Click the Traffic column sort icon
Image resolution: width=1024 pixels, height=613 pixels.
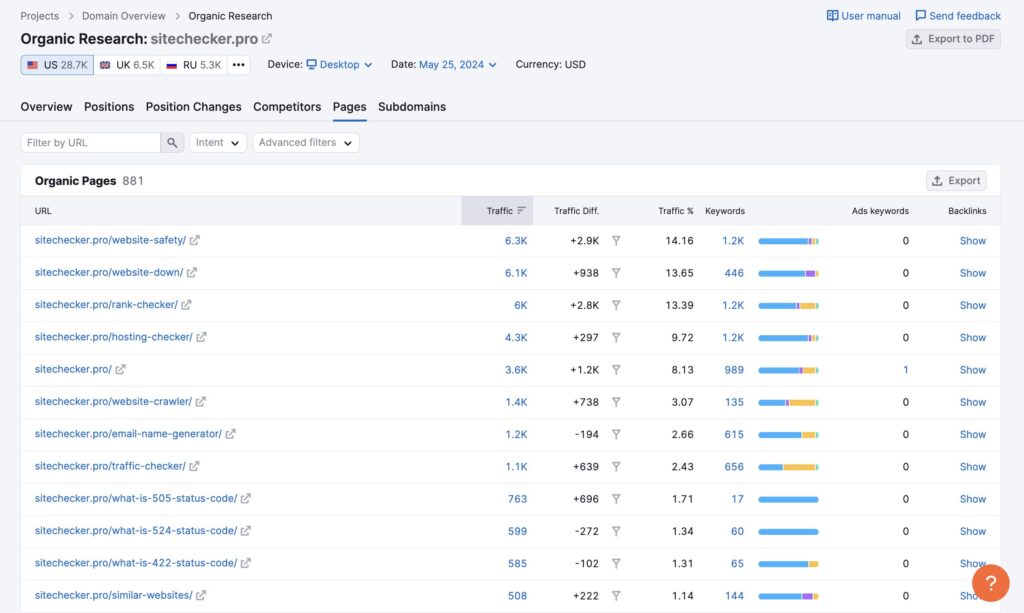coord(521,211)
